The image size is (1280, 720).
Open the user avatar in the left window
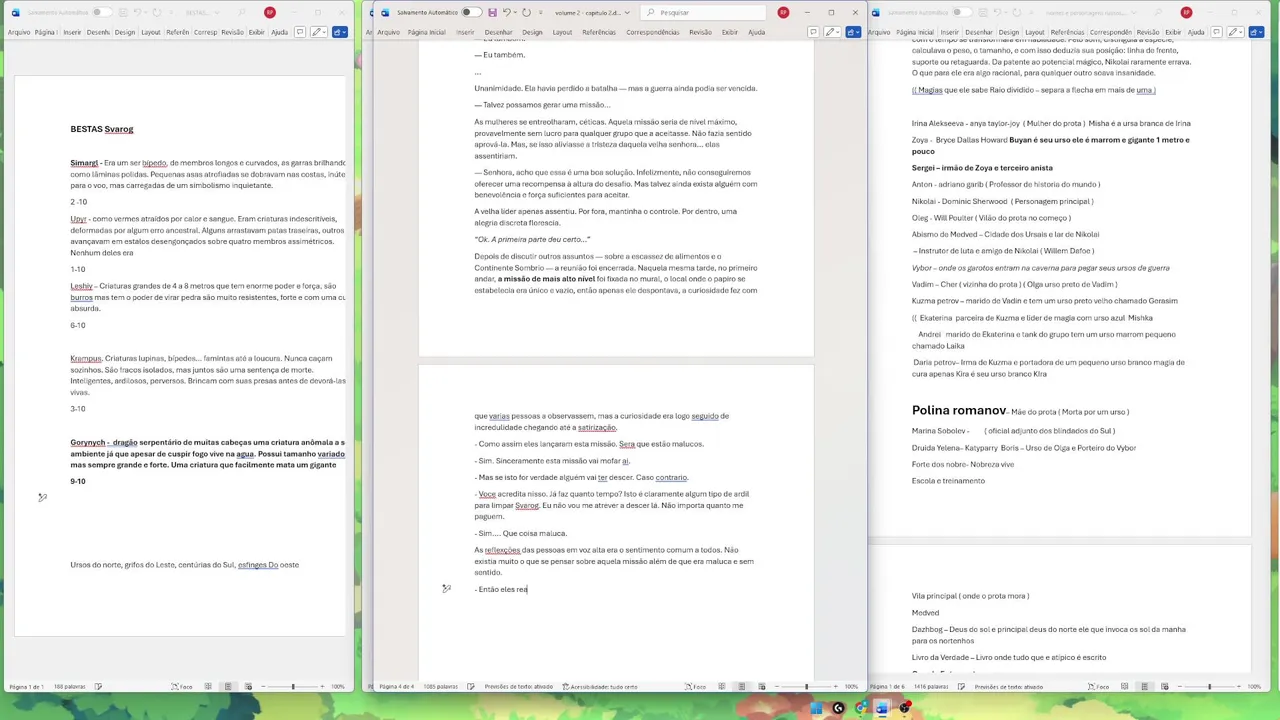coord(270,12)
